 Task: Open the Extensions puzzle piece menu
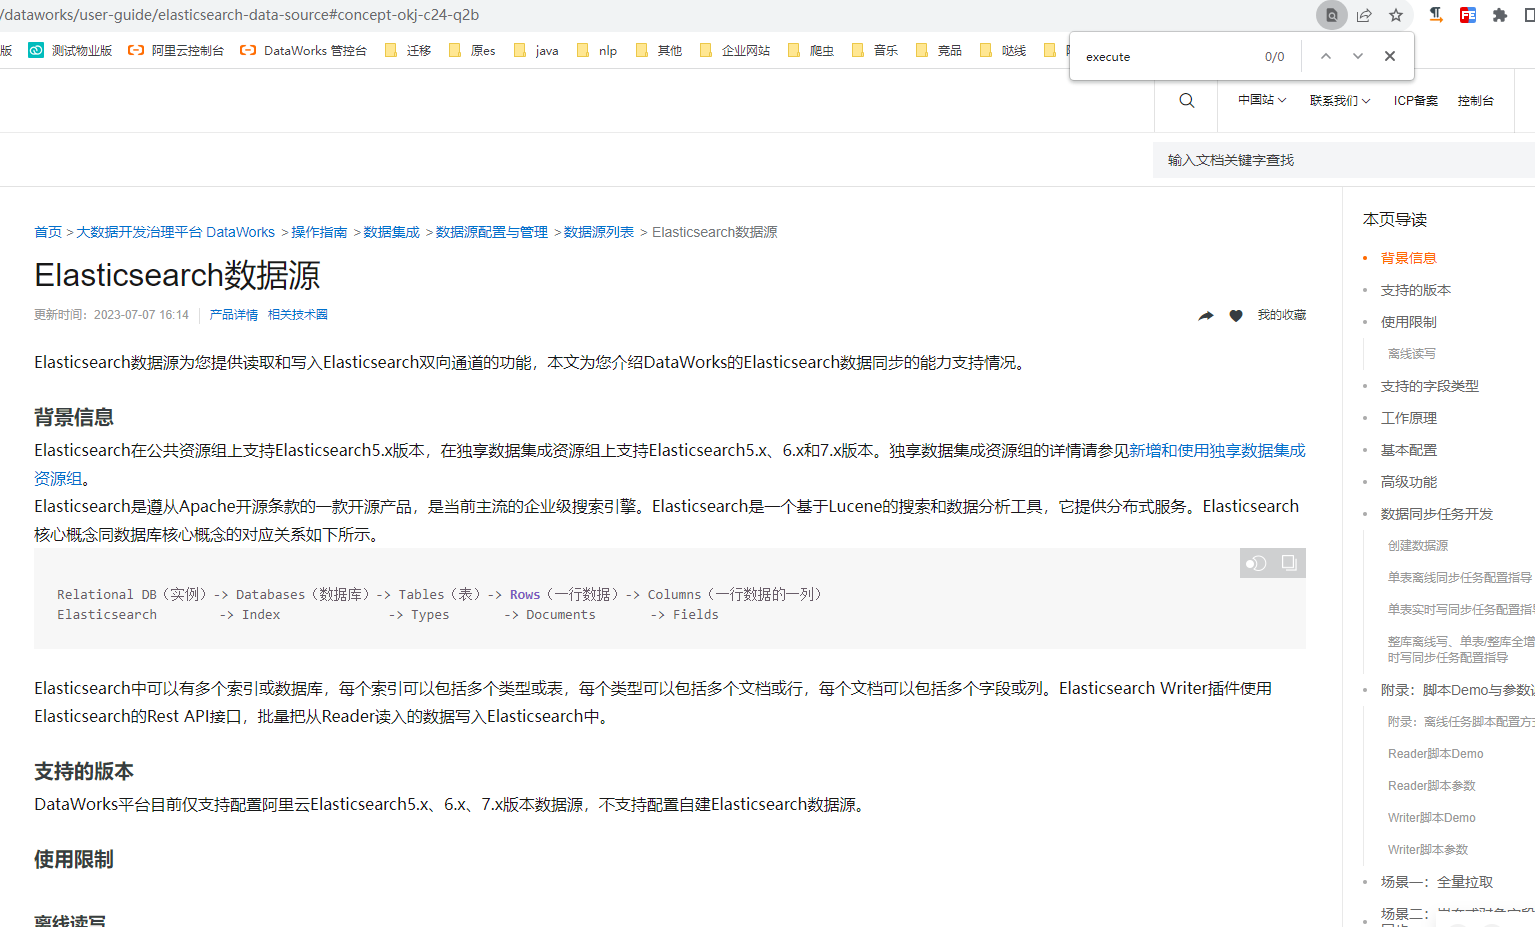pyautogui.click(x=1500, y=15)
